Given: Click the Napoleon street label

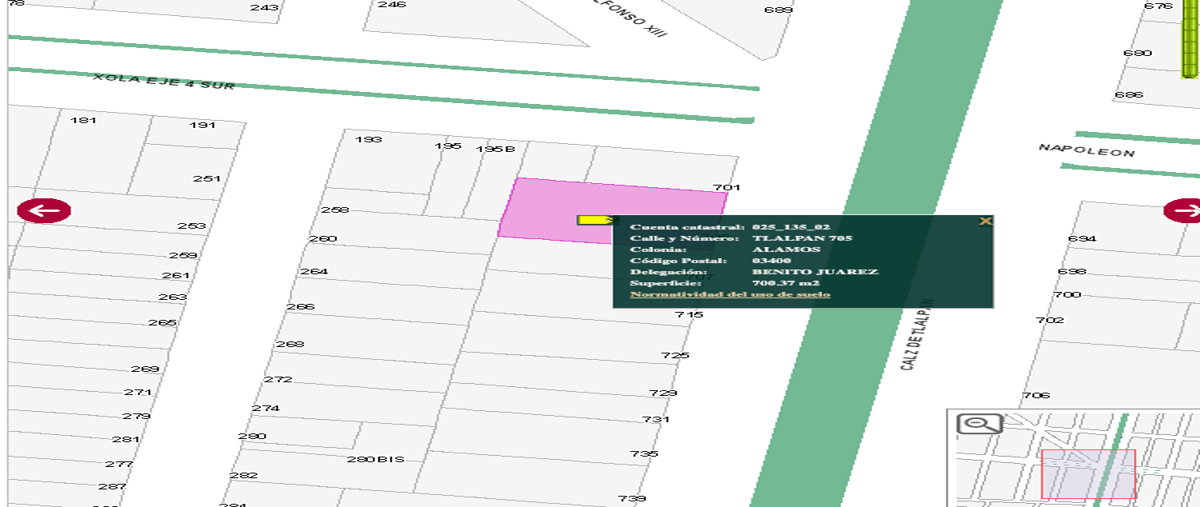Looking at the screenshot, I should [1087, 151].
